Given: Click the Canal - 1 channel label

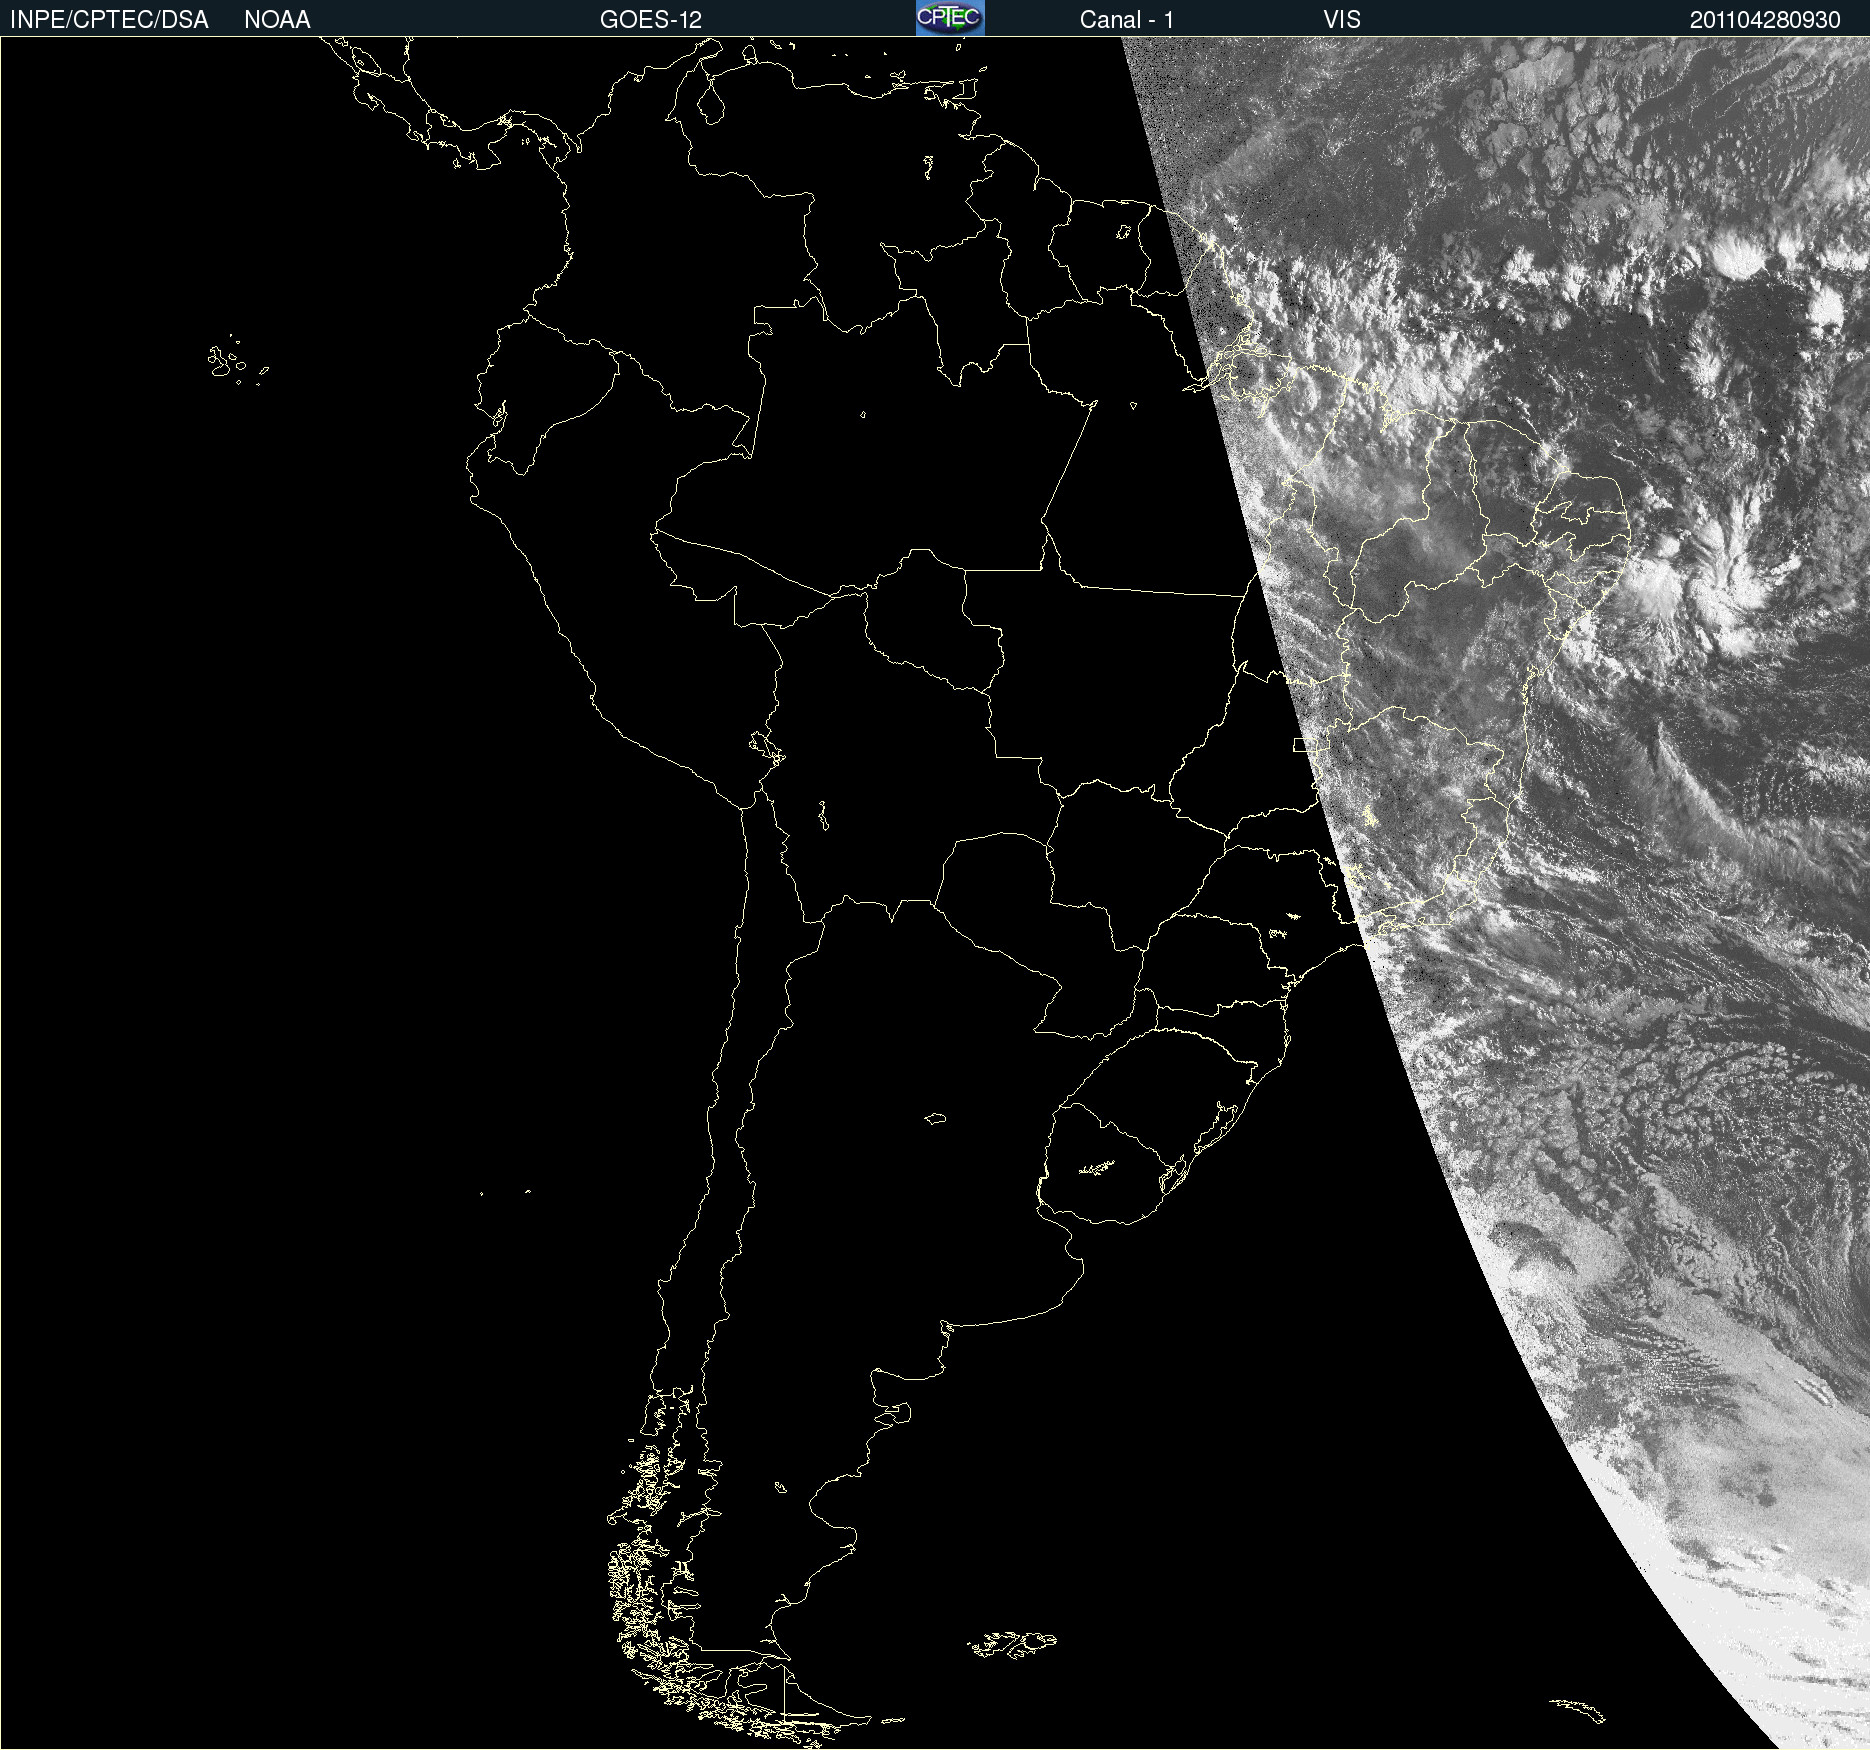Looking at the screenshot, I should tap(1126, 20).
